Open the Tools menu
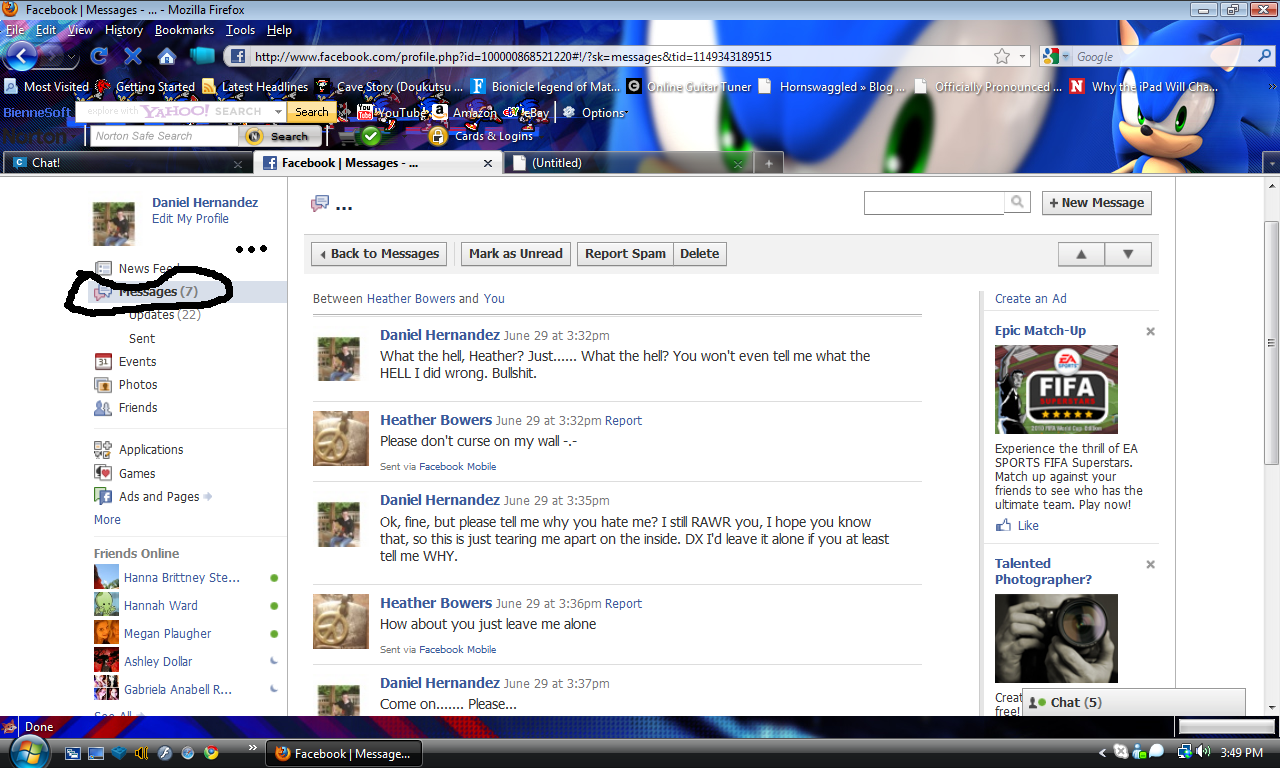This screenshot has height=768, width=1280. [240, 30]
